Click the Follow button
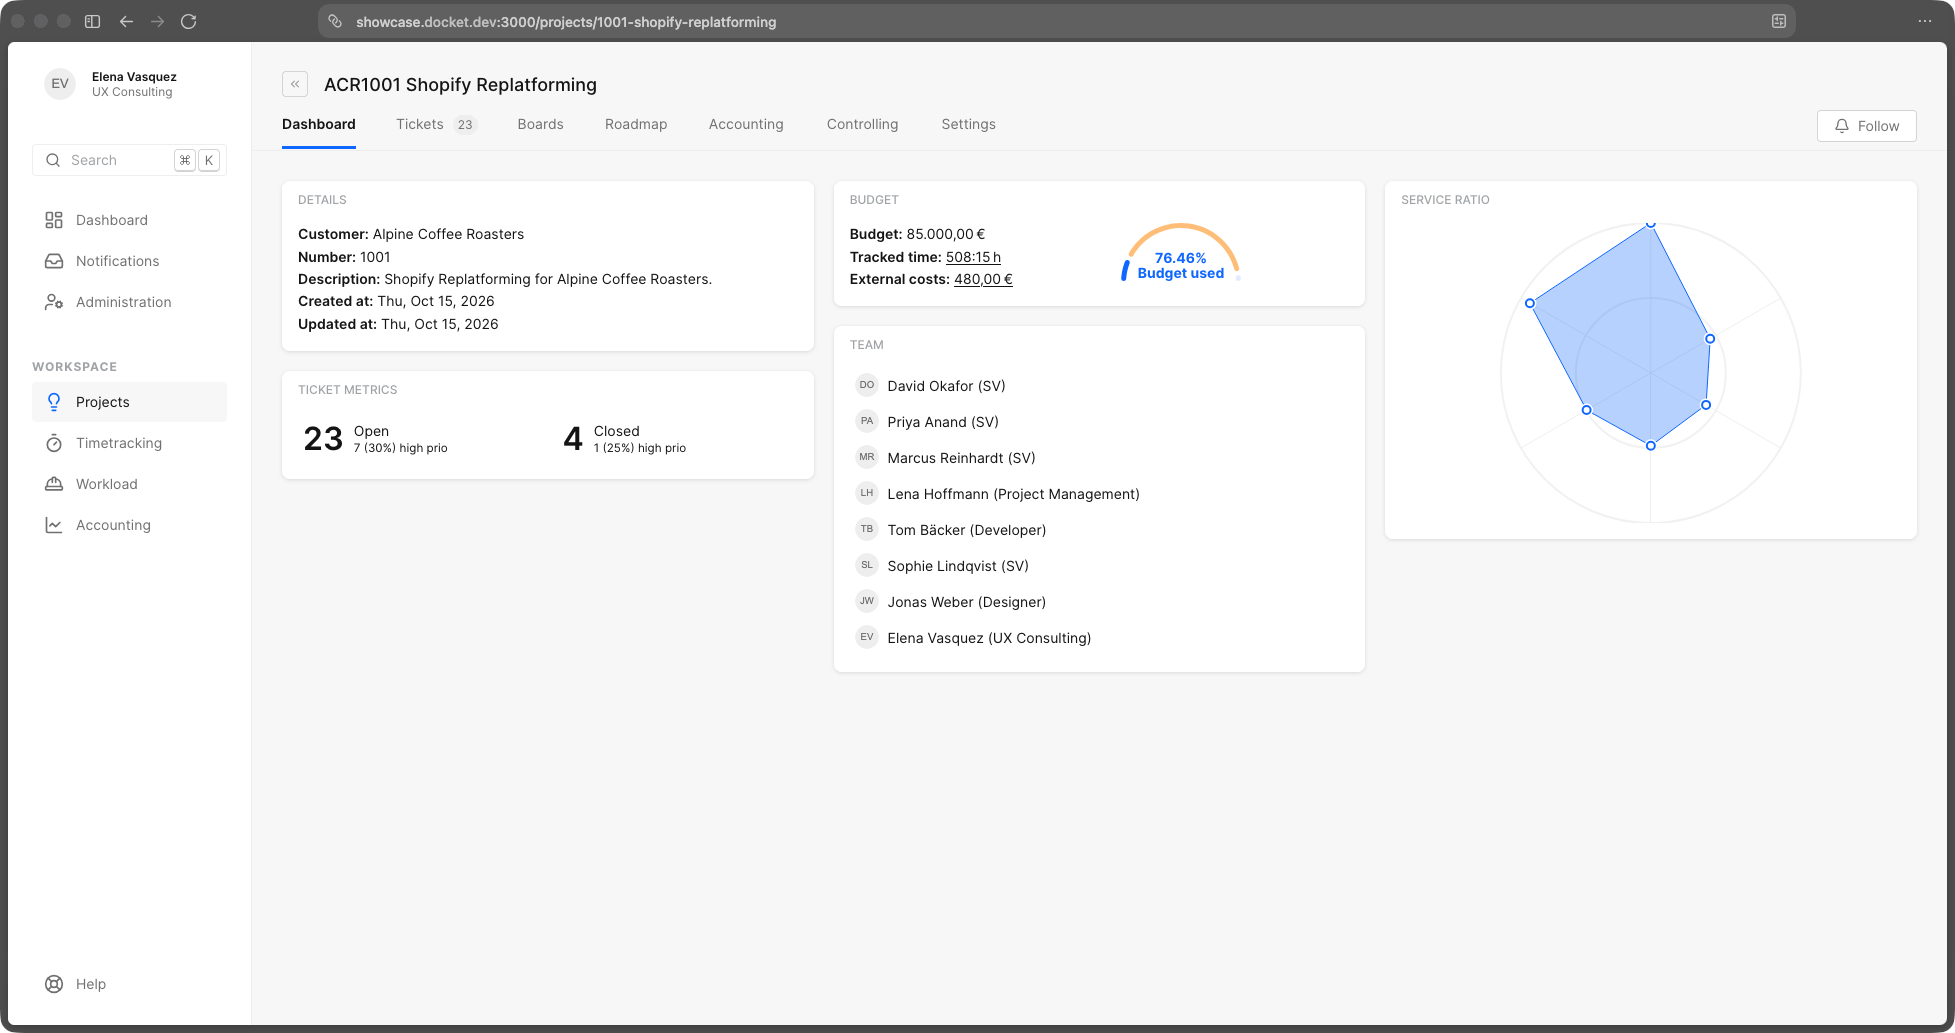This screenshot has height=1033, width=1955. pos(1866,126)
